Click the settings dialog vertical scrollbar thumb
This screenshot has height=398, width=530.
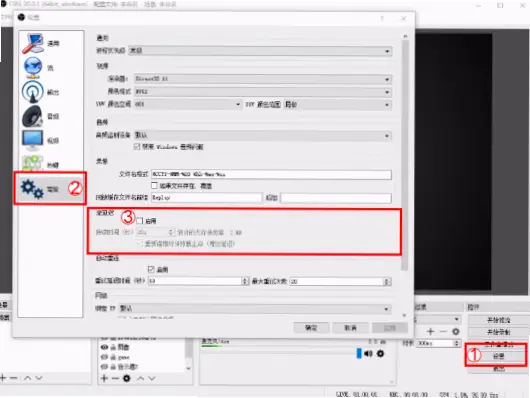pos(405,156)
